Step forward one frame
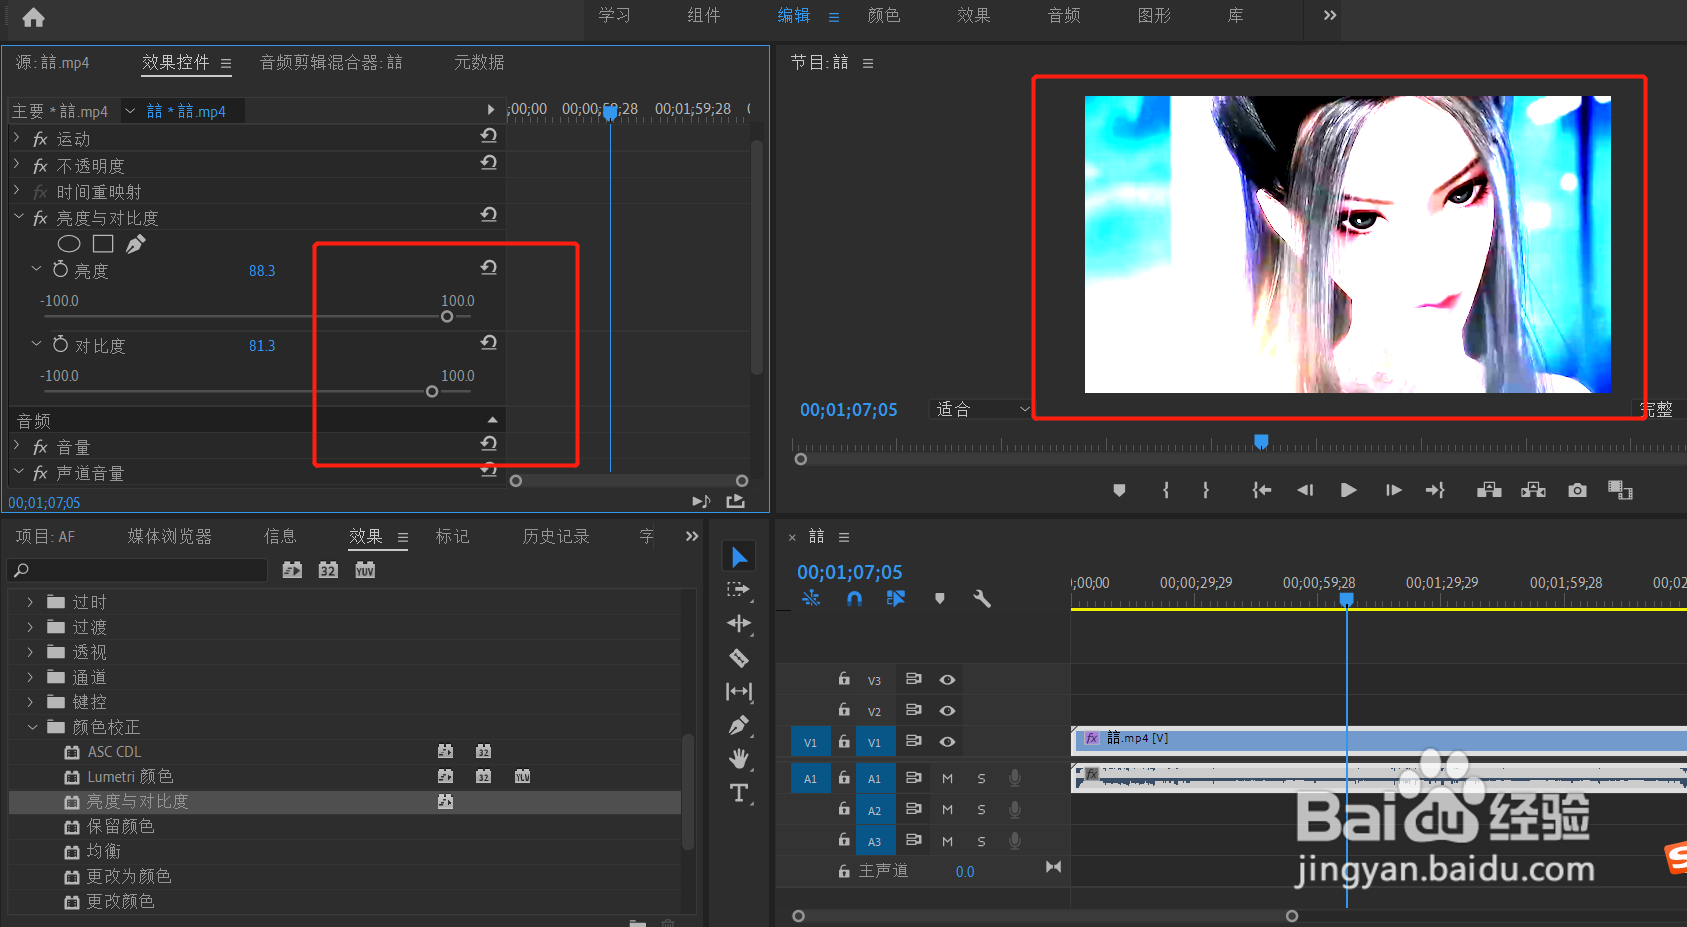The width and height of the screenshot is (1687, 927). pos(1393,490)
